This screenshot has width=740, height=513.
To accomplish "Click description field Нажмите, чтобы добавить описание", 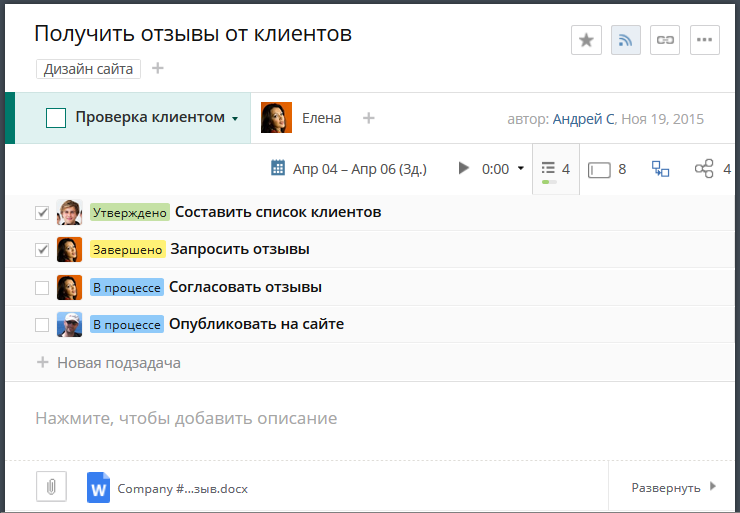I will [x=186, y=418].
